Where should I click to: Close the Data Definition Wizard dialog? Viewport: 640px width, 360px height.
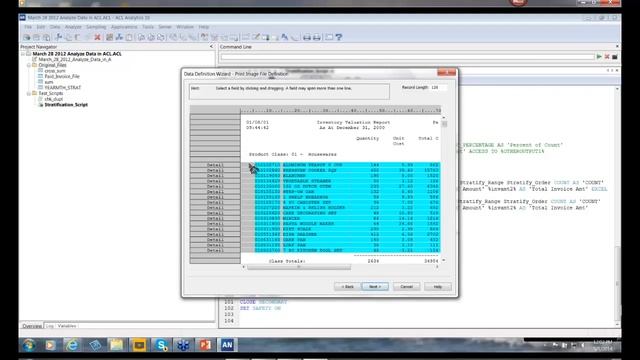[446, 73]
